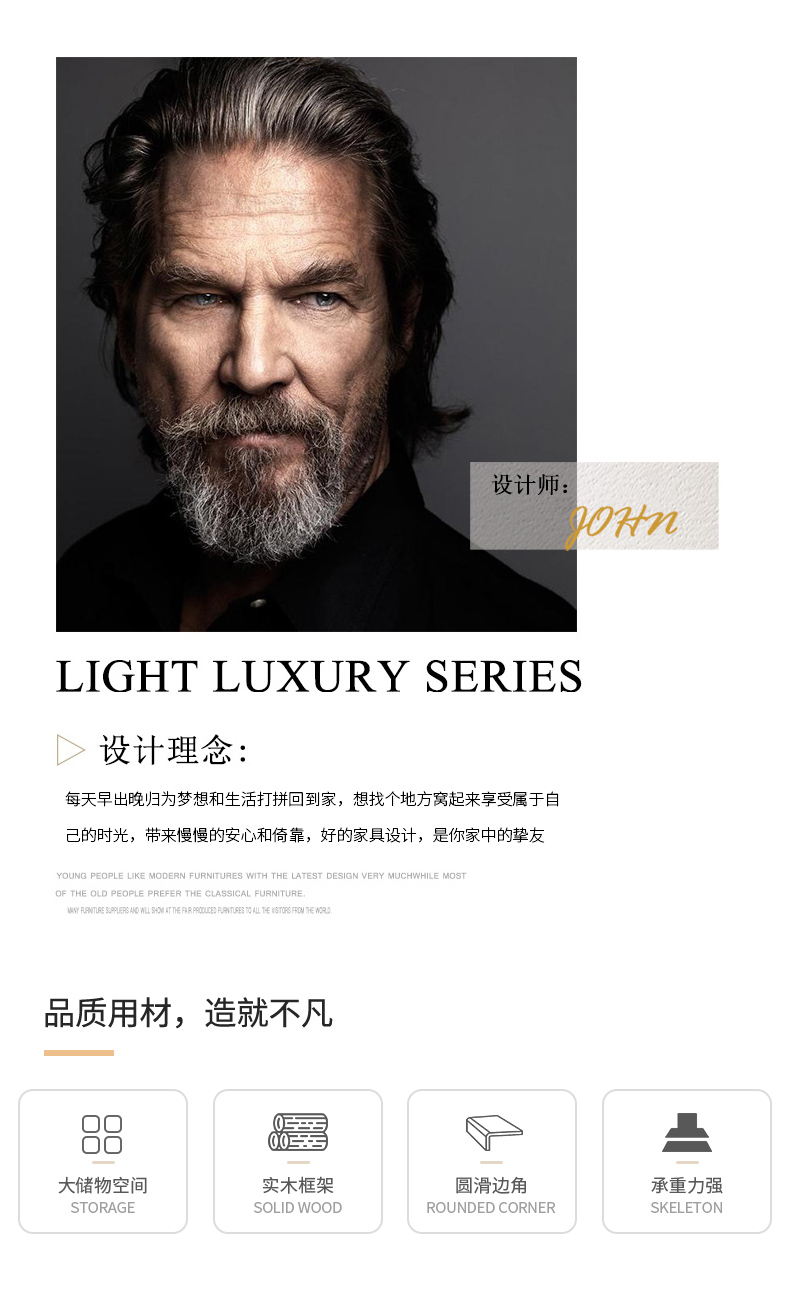Click the four-squares storage icon

102,1134
